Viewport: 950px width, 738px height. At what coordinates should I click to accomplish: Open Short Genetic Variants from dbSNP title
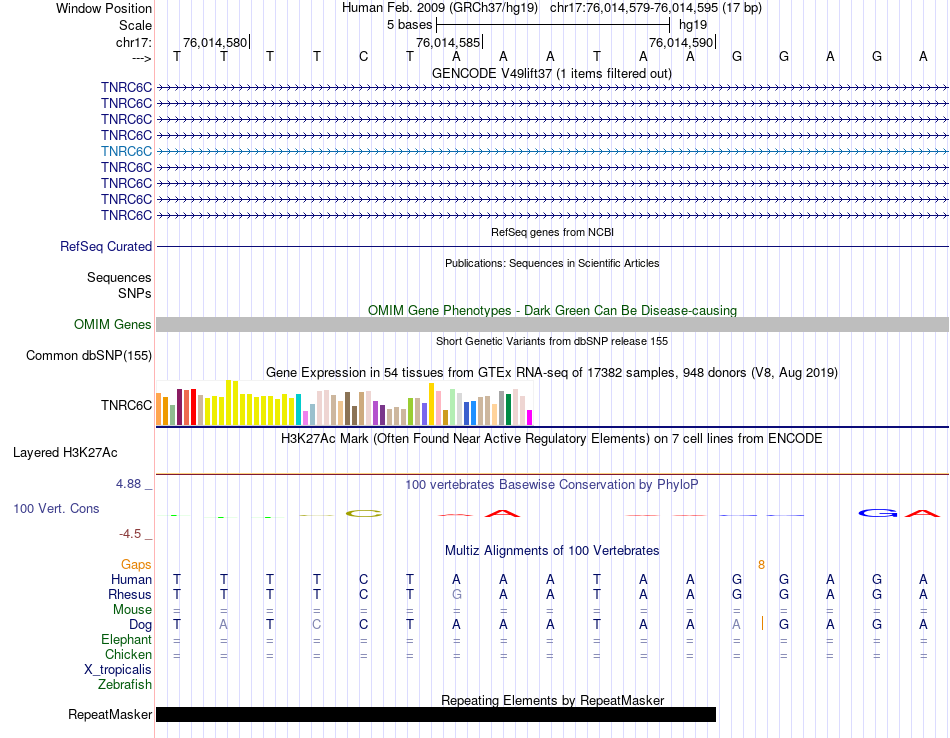(552, 341)
